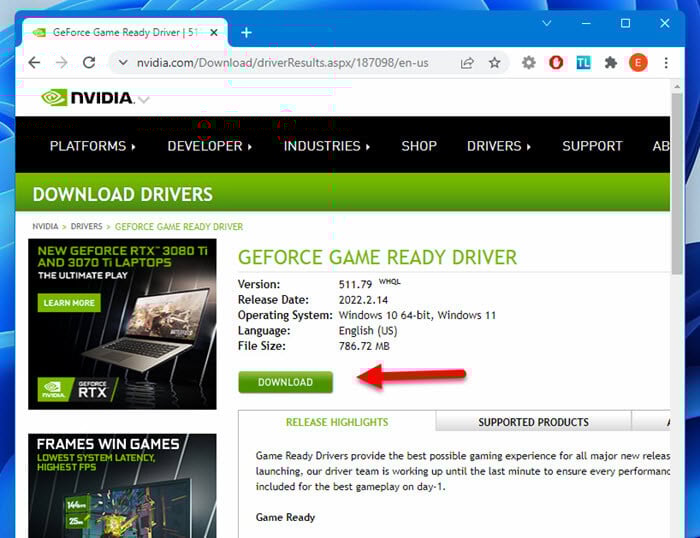Maximize the browser window
Image resolution: width=700 pixels, height=538 pixels.
pyautogui.click(x=625, y=23)
